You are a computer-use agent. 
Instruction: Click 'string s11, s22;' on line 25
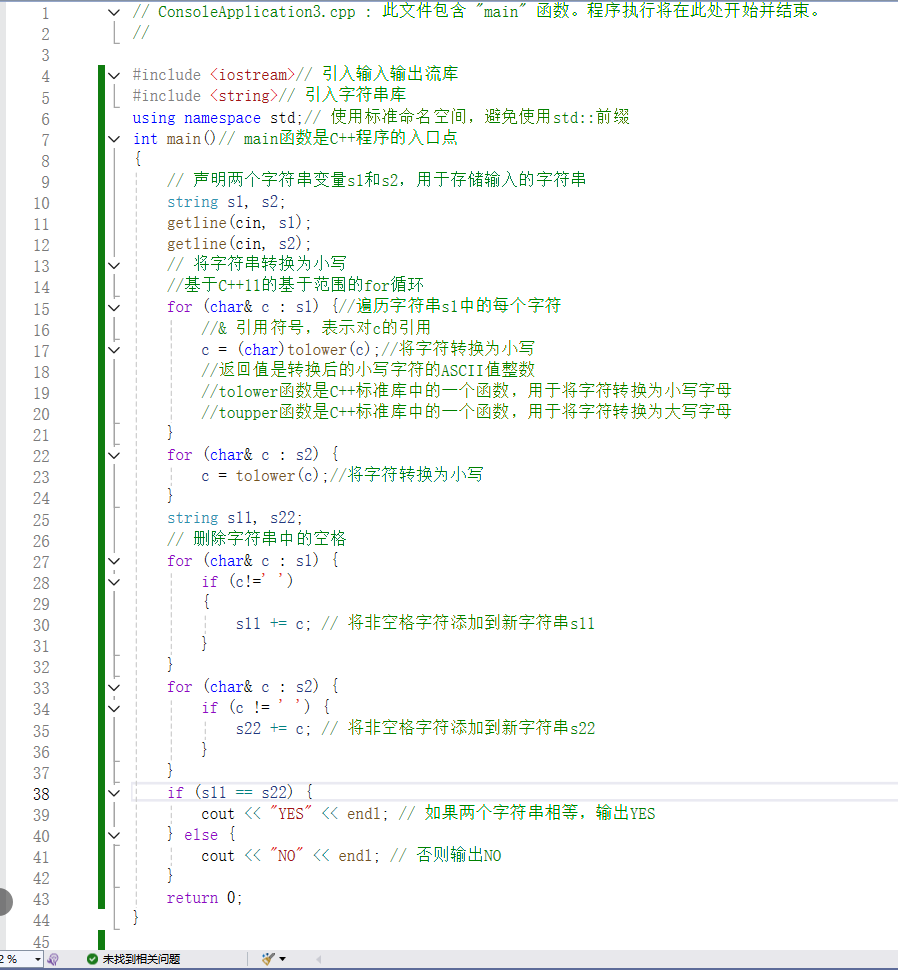click(234, 518)
